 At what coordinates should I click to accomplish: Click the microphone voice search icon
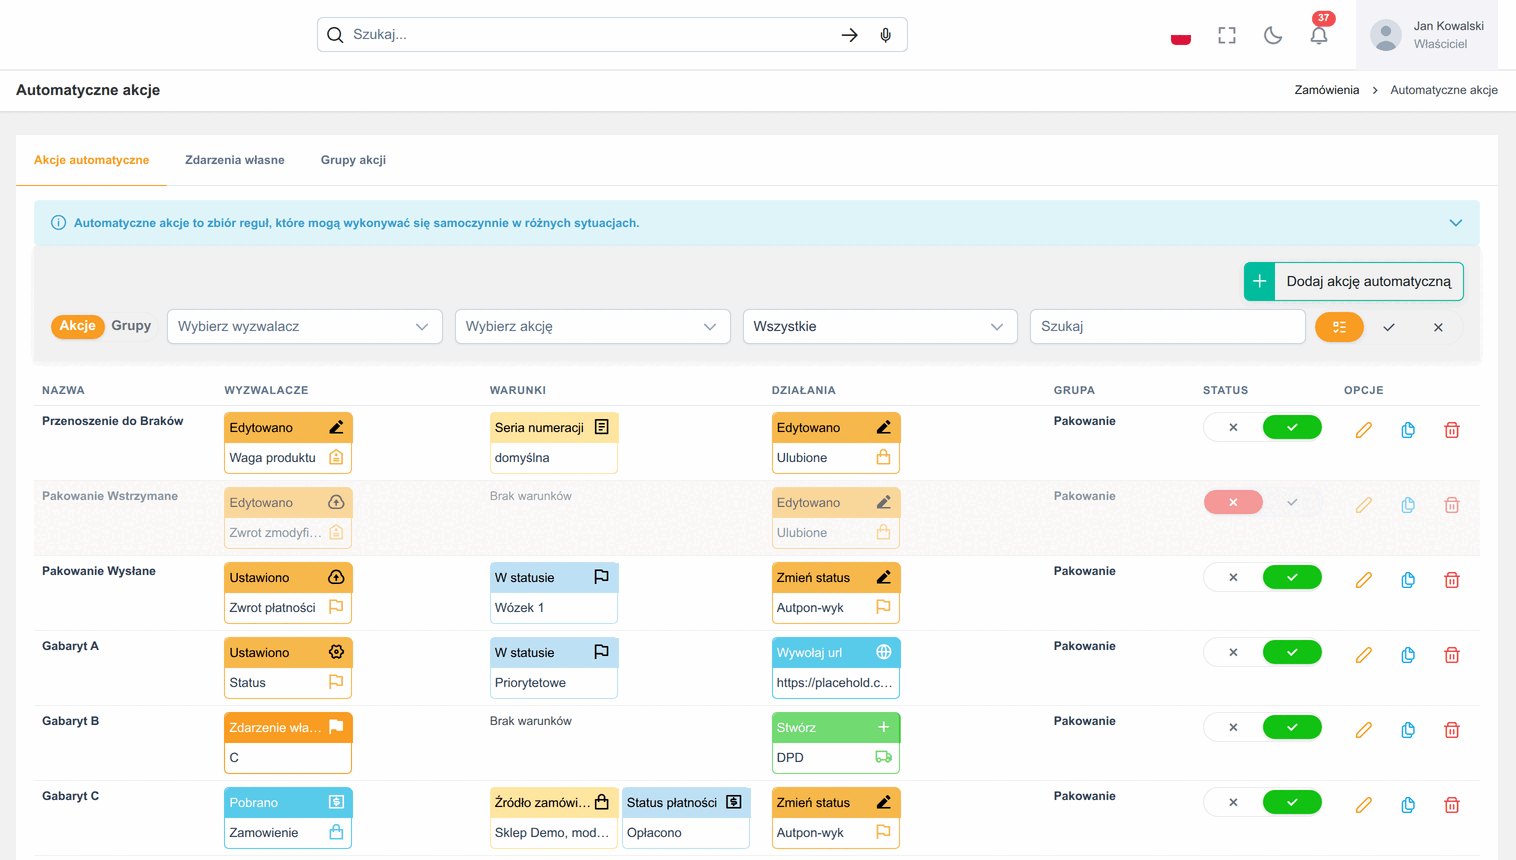pos(886,35)
